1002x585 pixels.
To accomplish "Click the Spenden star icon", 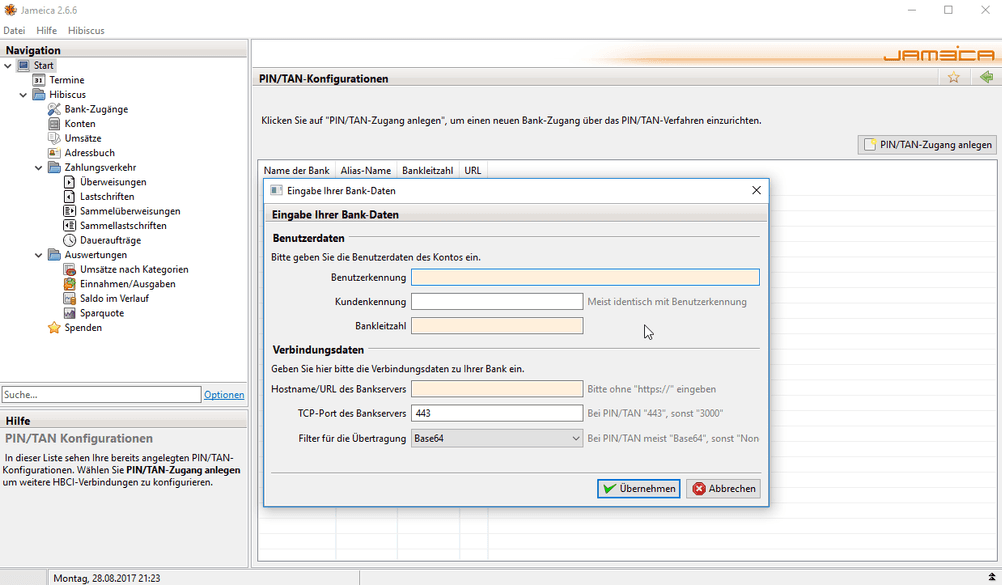I will click(x=54, y=328).
